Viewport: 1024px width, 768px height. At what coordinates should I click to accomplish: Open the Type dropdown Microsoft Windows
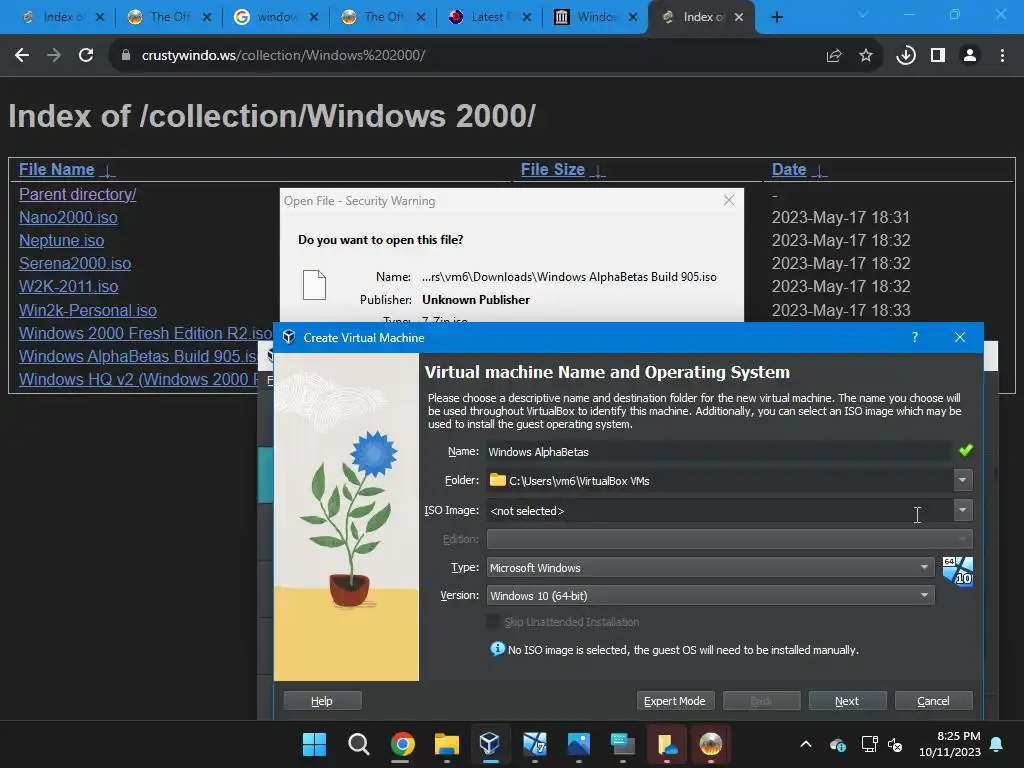711,568
